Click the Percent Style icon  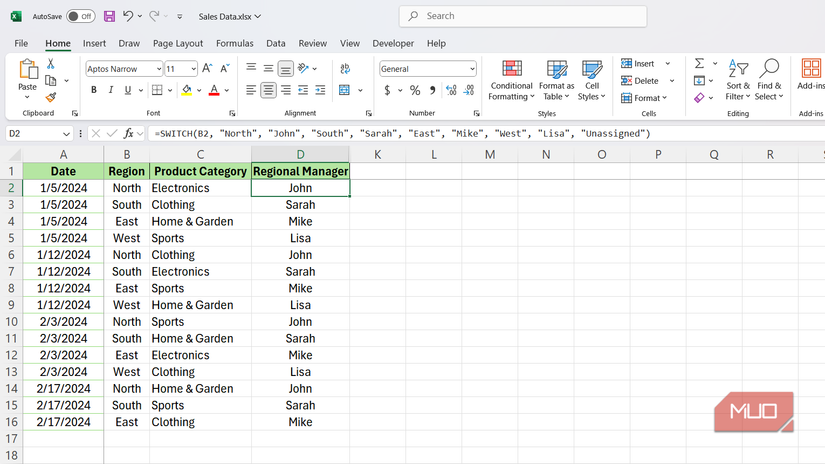[415, 90]
